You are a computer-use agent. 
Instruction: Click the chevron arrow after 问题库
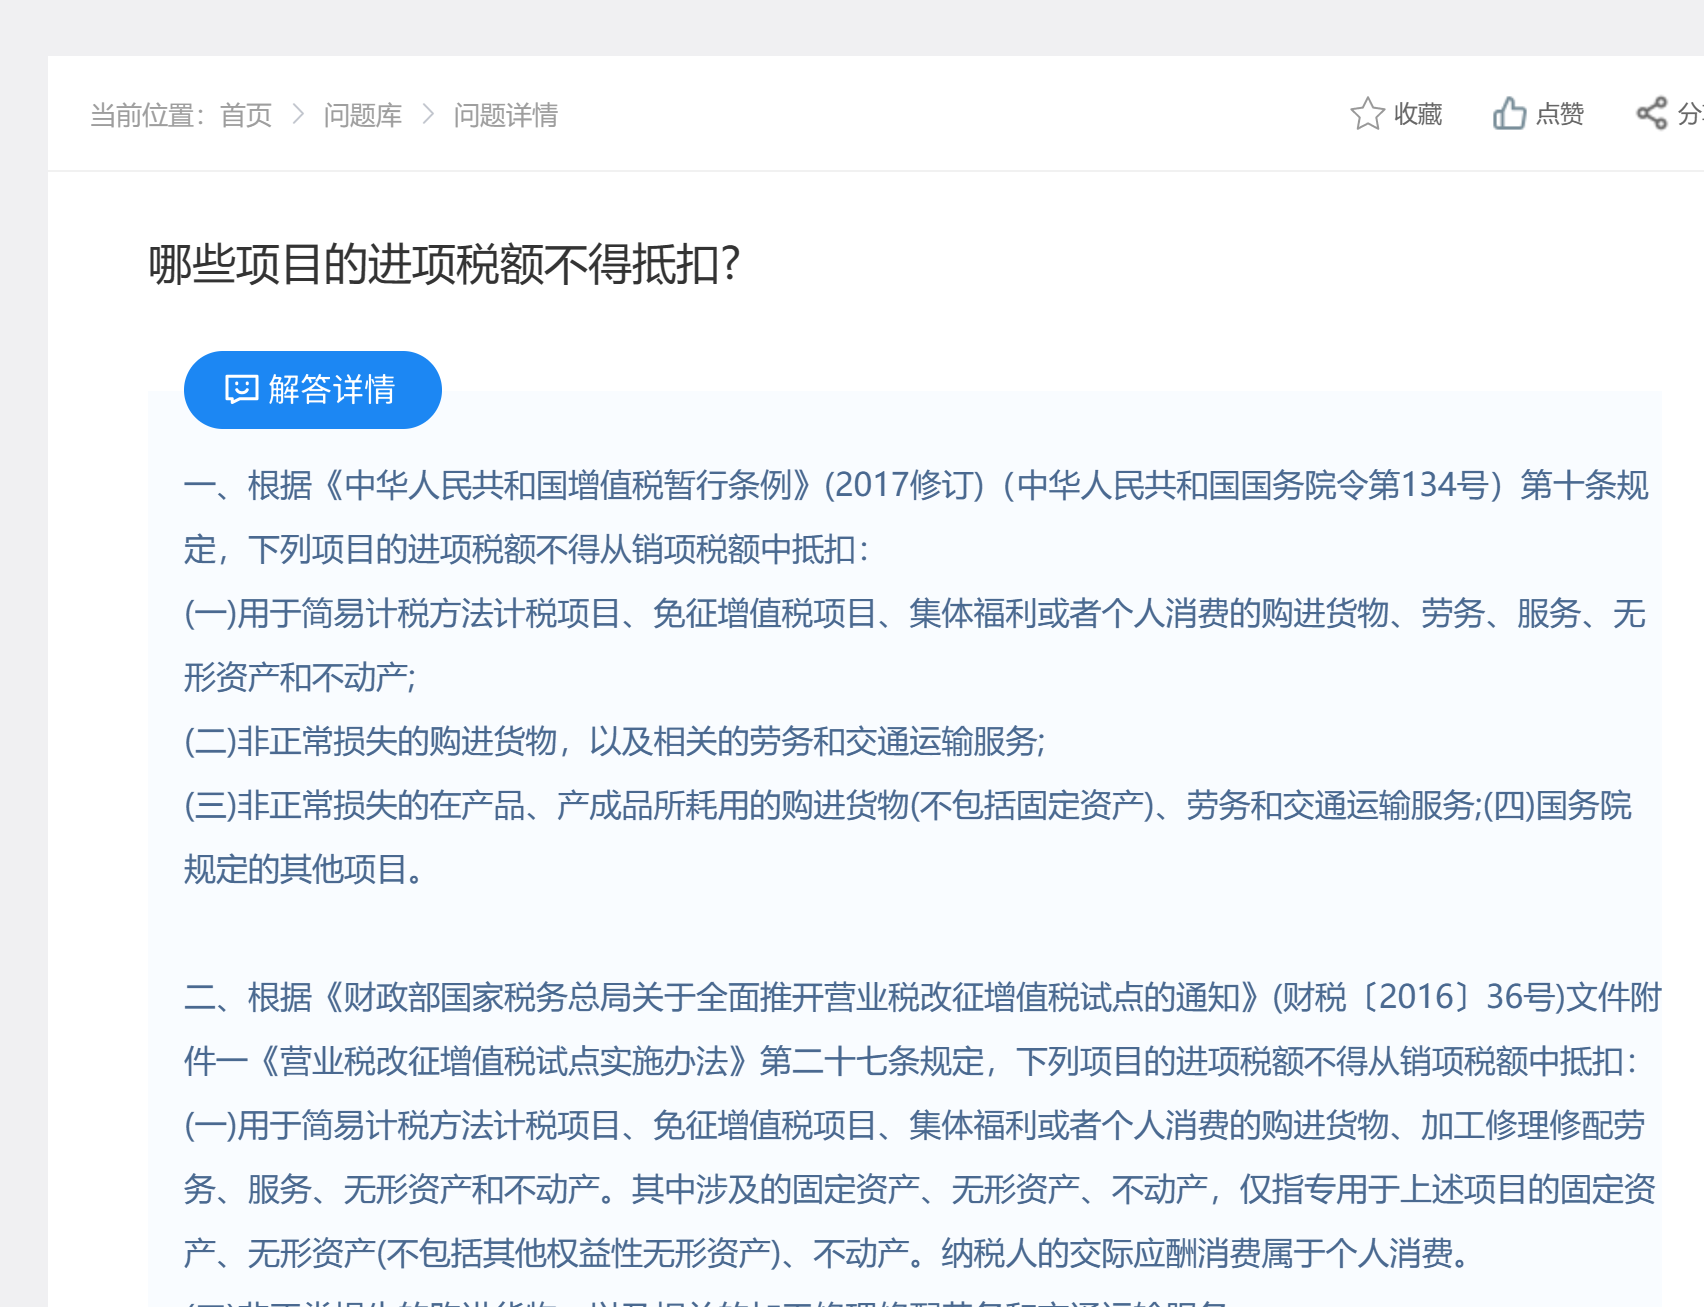pos(428,115)
